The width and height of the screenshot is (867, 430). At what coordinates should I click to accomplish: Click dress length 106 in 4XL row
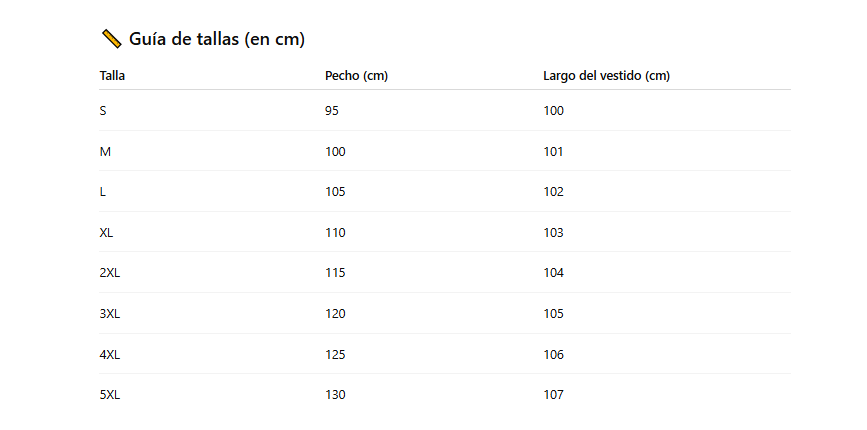(x=553, y=354)
